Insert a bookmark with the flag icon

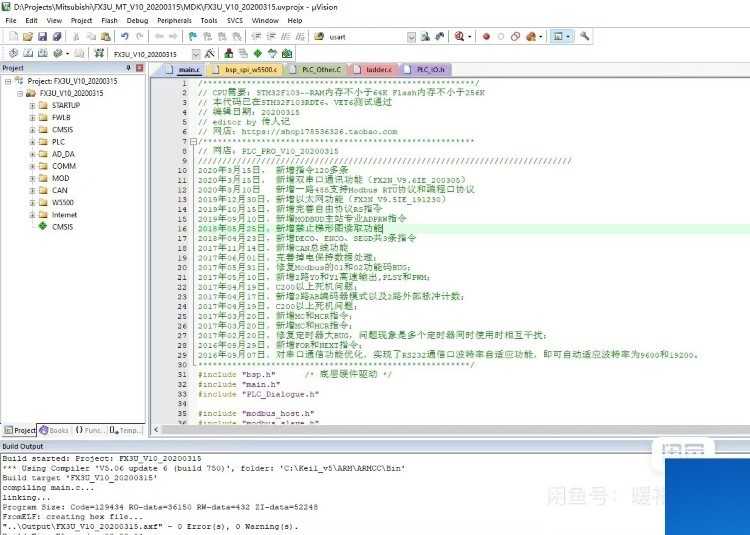click(192, 36)
